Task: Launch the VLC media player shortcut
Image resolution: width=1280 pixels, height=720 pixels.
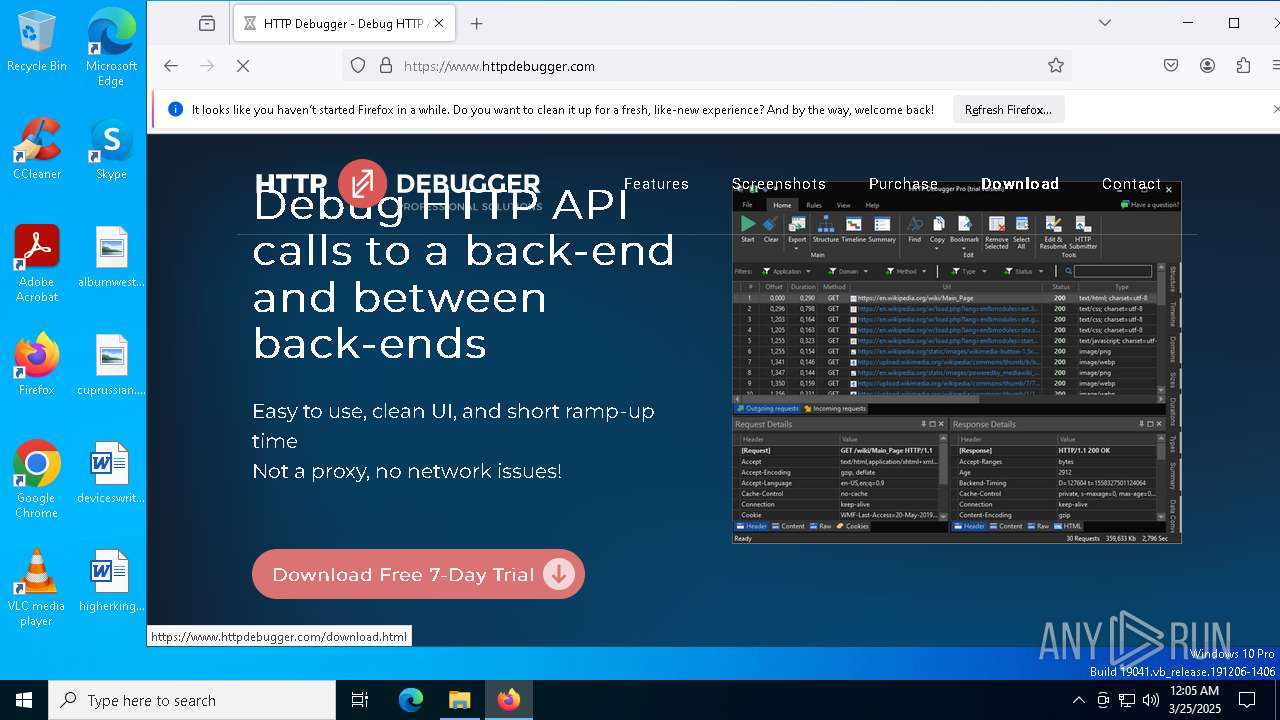Action: pyautogui.click(x=37, y=588)
